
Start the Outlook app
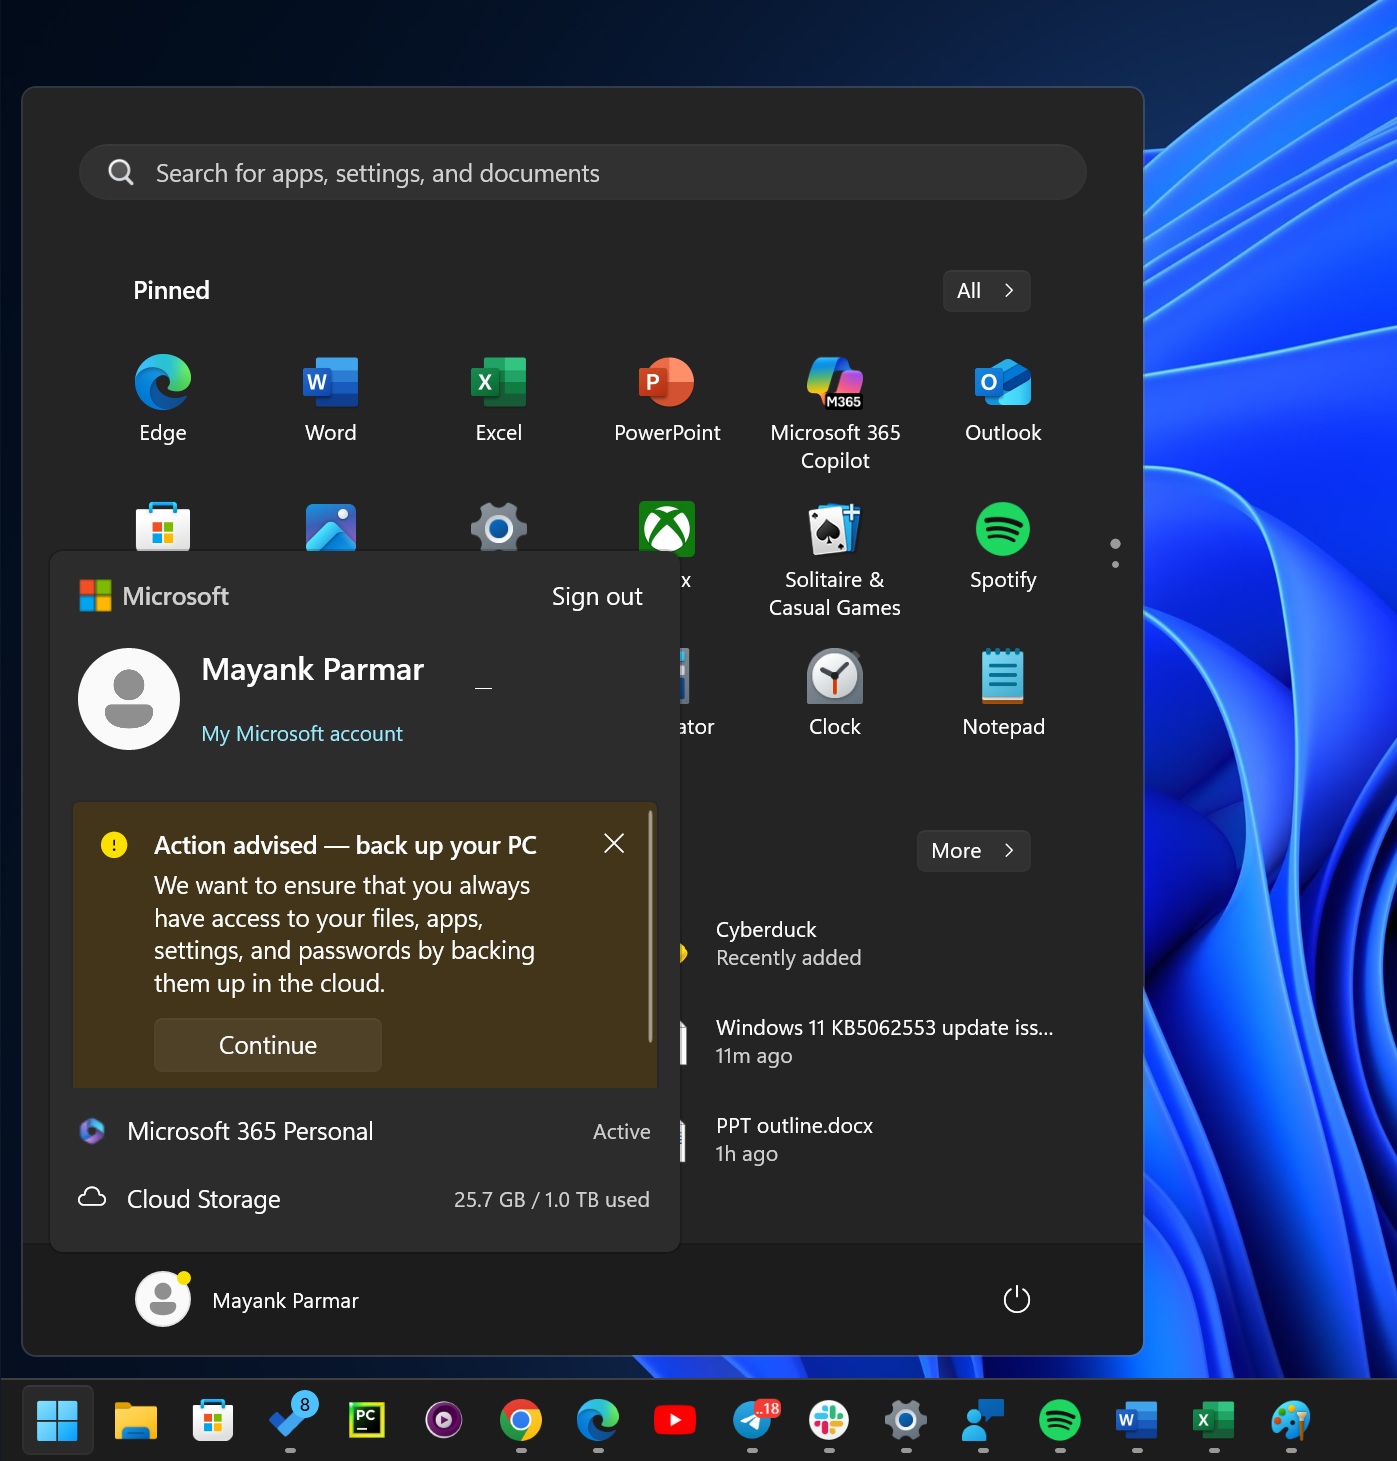click(1002, 395)
